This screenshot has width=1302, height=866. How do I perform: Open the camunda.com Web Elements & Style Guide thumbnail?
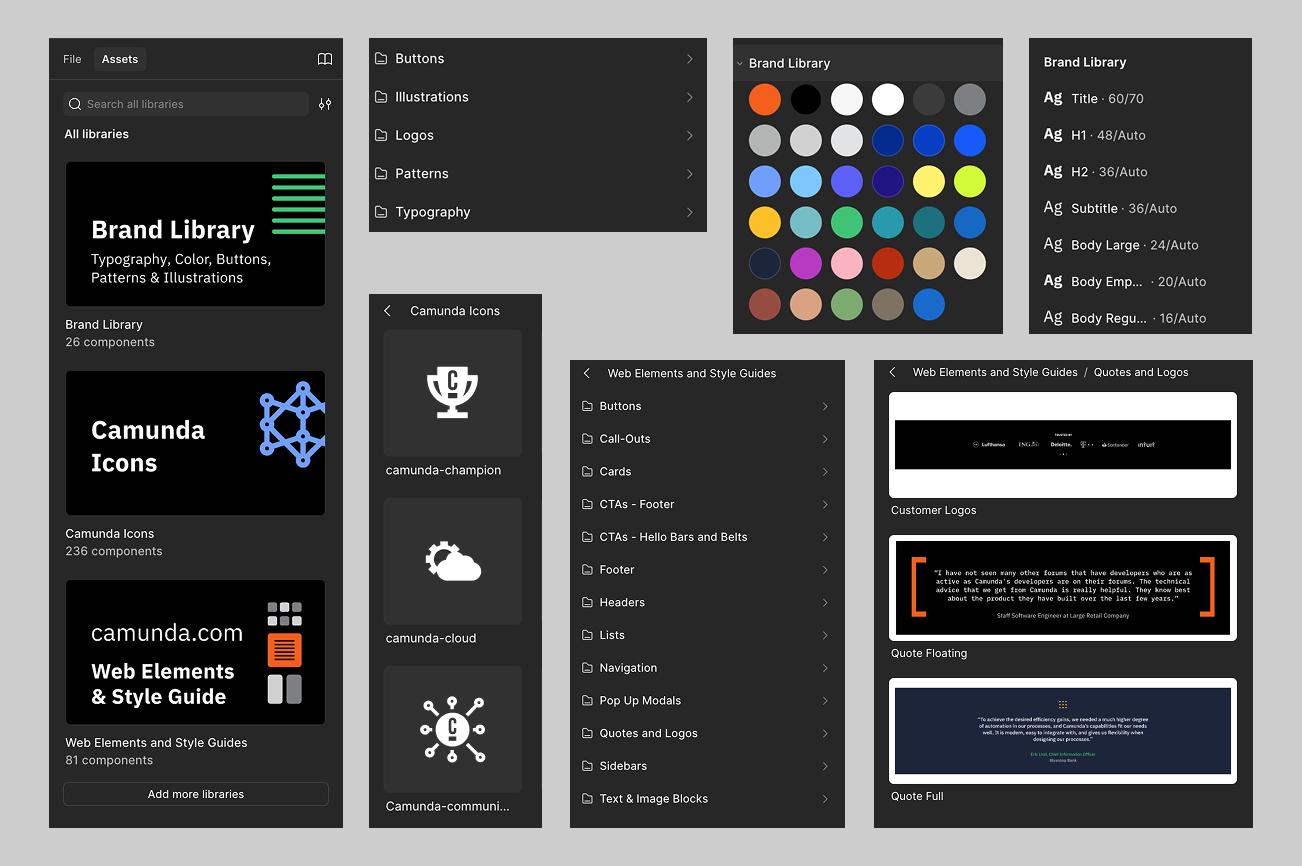coord(195,652)
